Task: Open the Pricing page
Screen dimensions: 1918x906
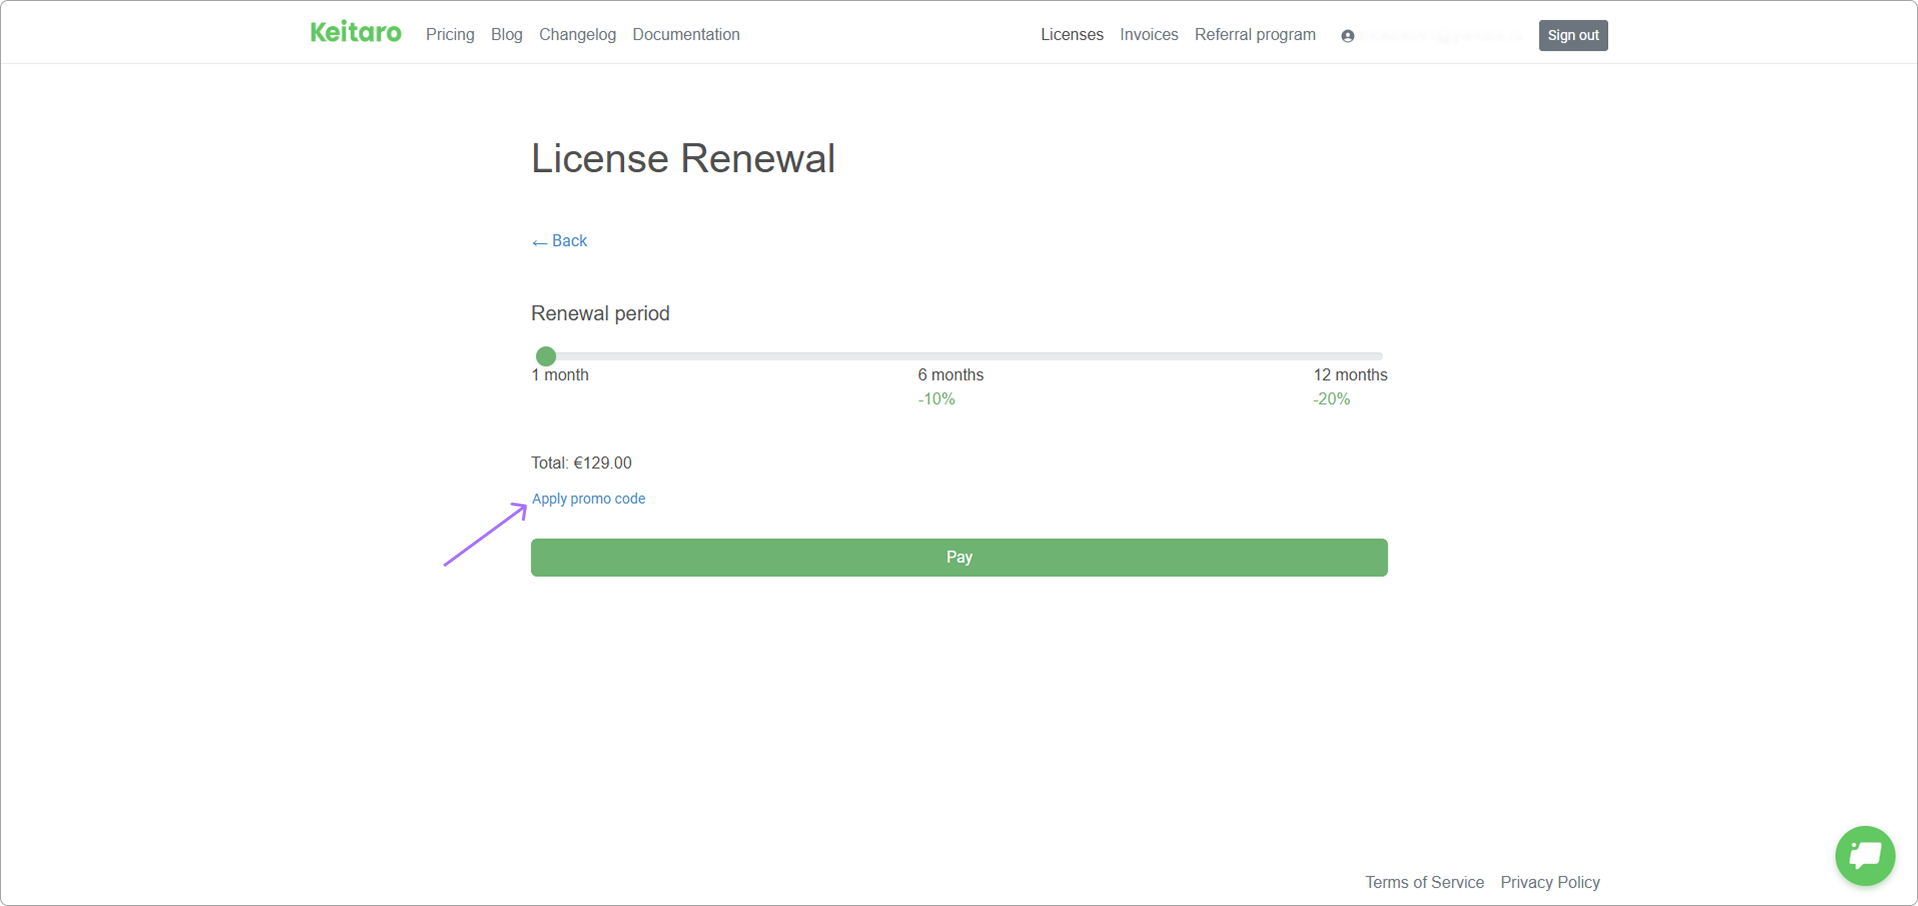Action: pyautogui.click(x=450, y=35)
